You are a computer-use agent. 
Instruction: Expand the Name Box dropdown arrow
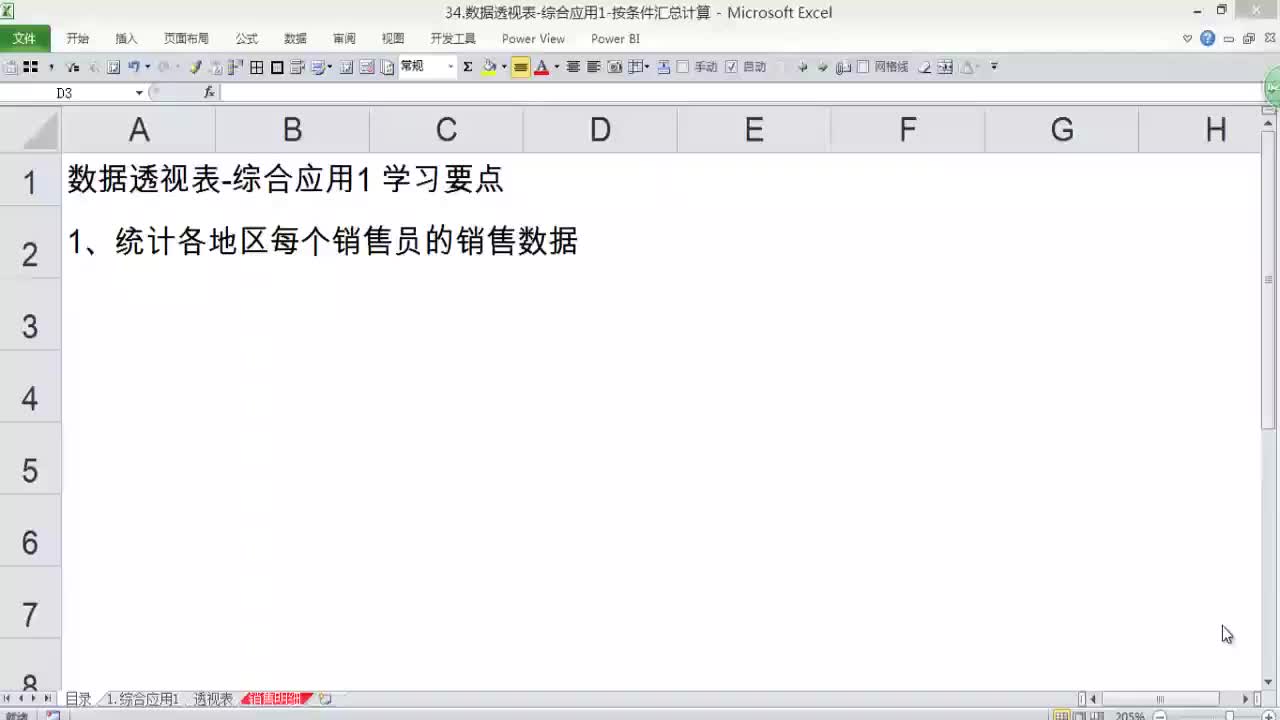coord(139,93)
